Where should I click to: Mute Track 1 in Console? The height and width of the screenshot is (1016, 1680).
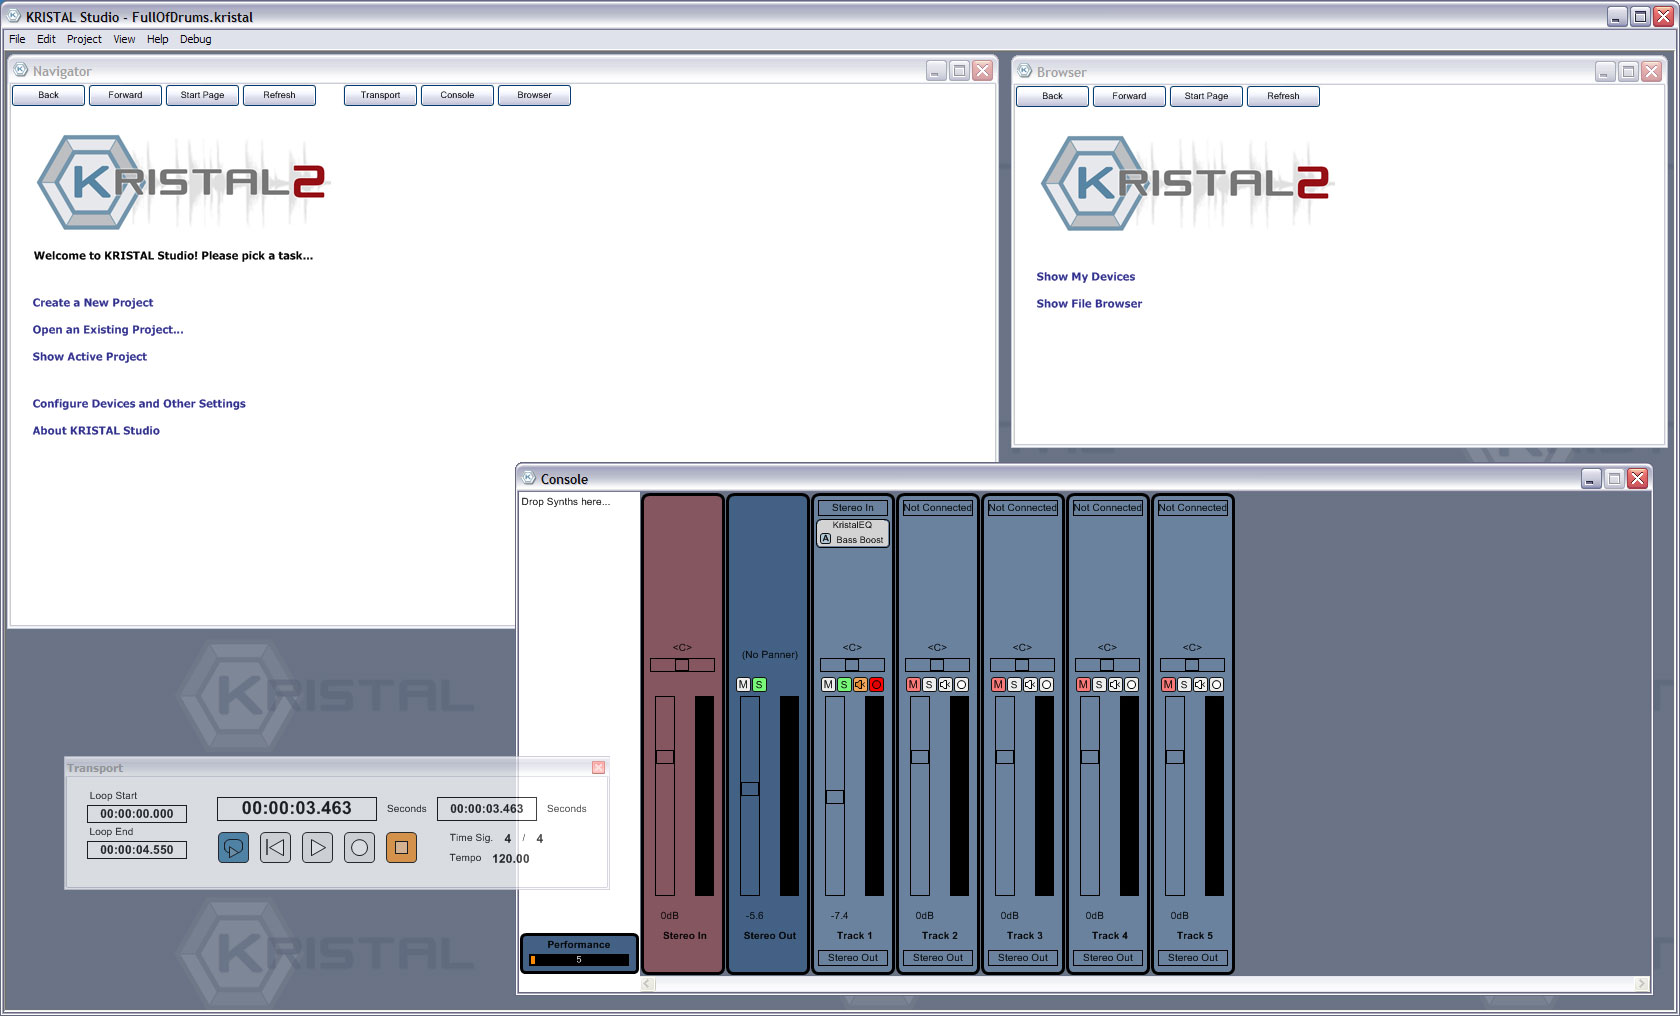click(x=828, y=685)
